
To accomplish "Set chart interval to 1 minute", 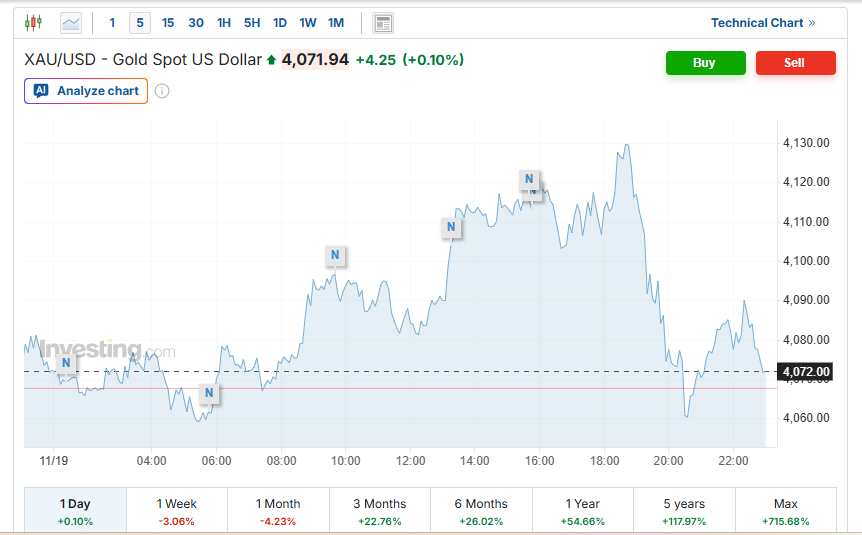I will 112,23.
